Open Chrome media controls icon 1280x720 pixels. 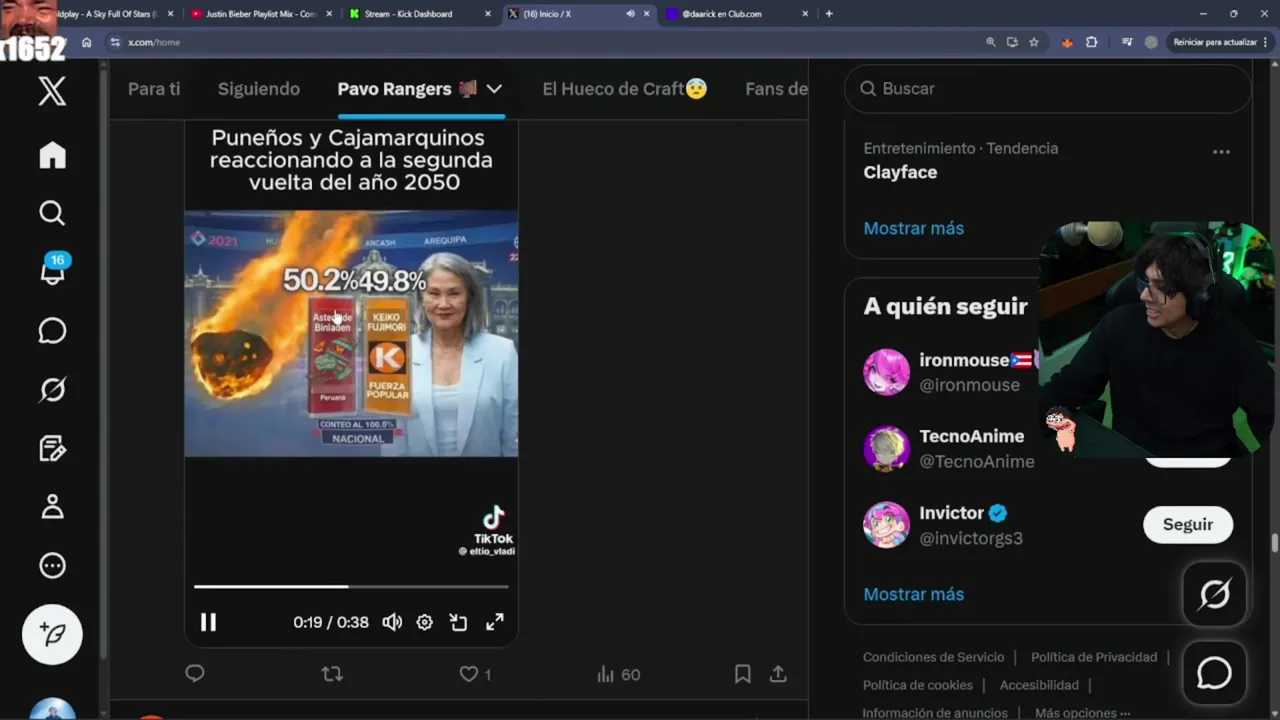(x=1127, y=42)
